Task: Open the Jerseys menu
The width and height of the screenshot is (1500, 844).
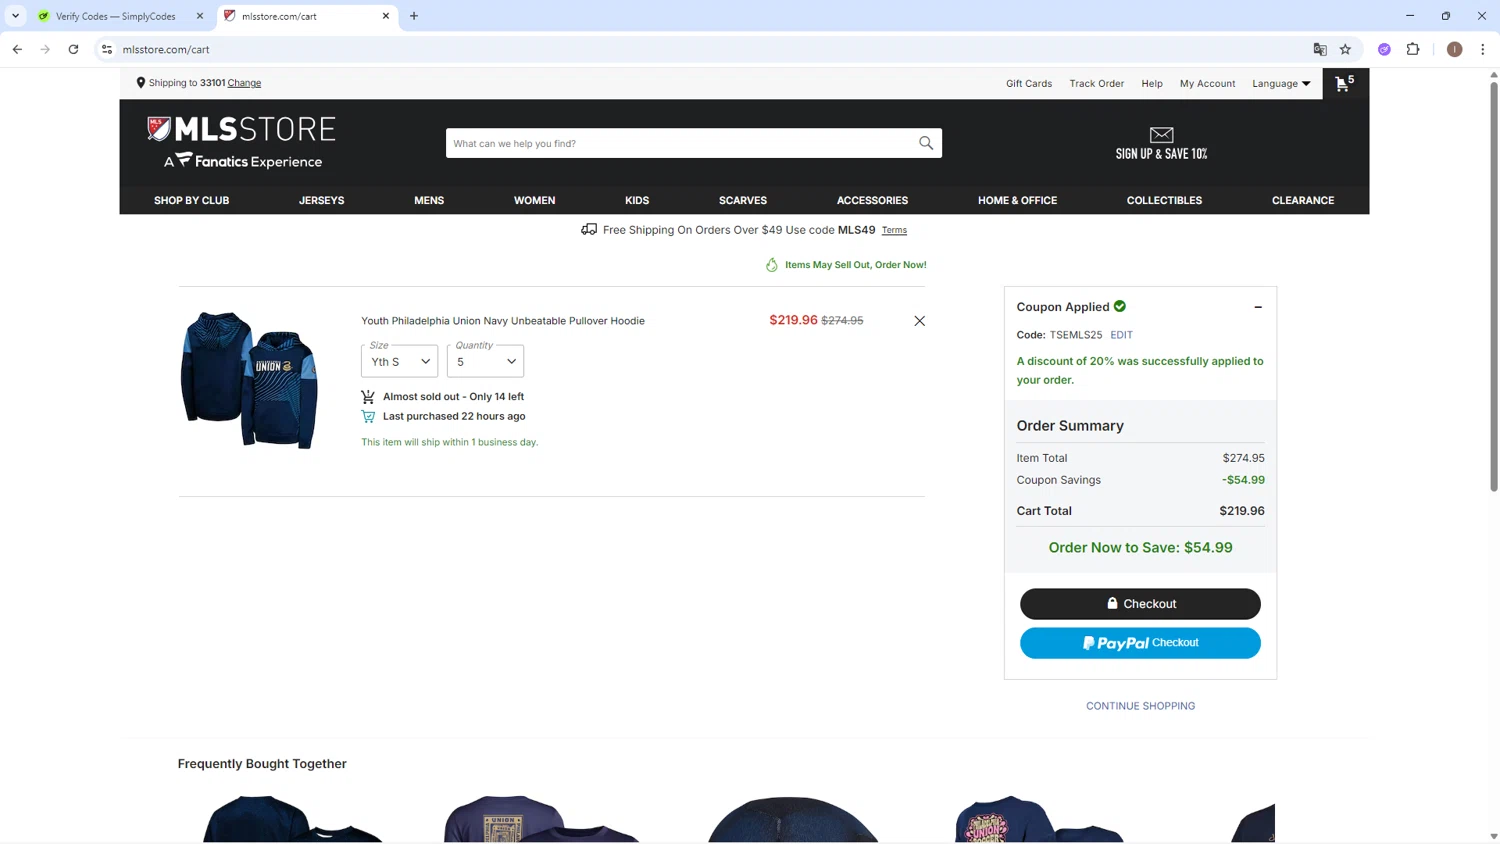Action: (321, 200)
